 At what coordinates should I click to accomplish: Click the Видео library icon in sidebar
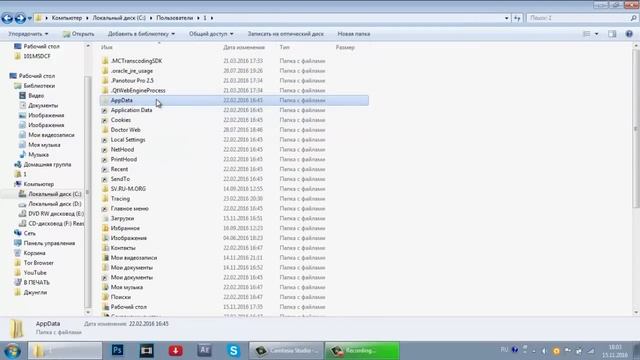[x=22, y=96]
